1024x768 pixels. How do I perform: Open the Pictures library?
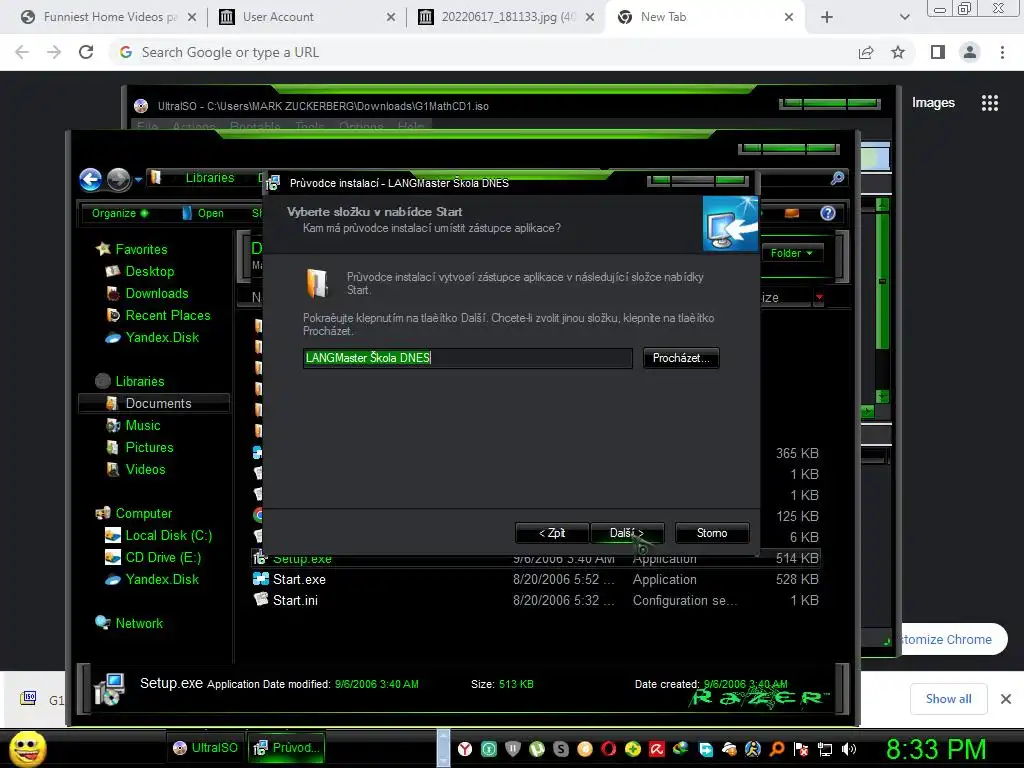click(x=149, y=447)
